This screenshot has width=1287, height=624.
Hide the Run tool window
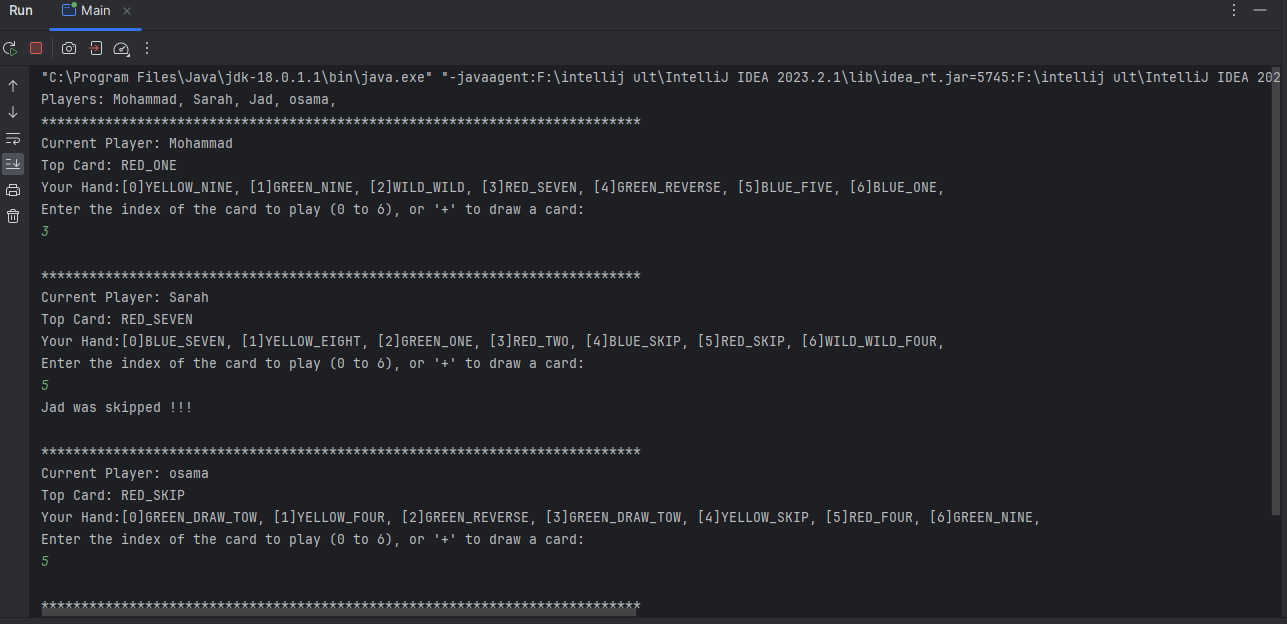tap(1262, 11)
